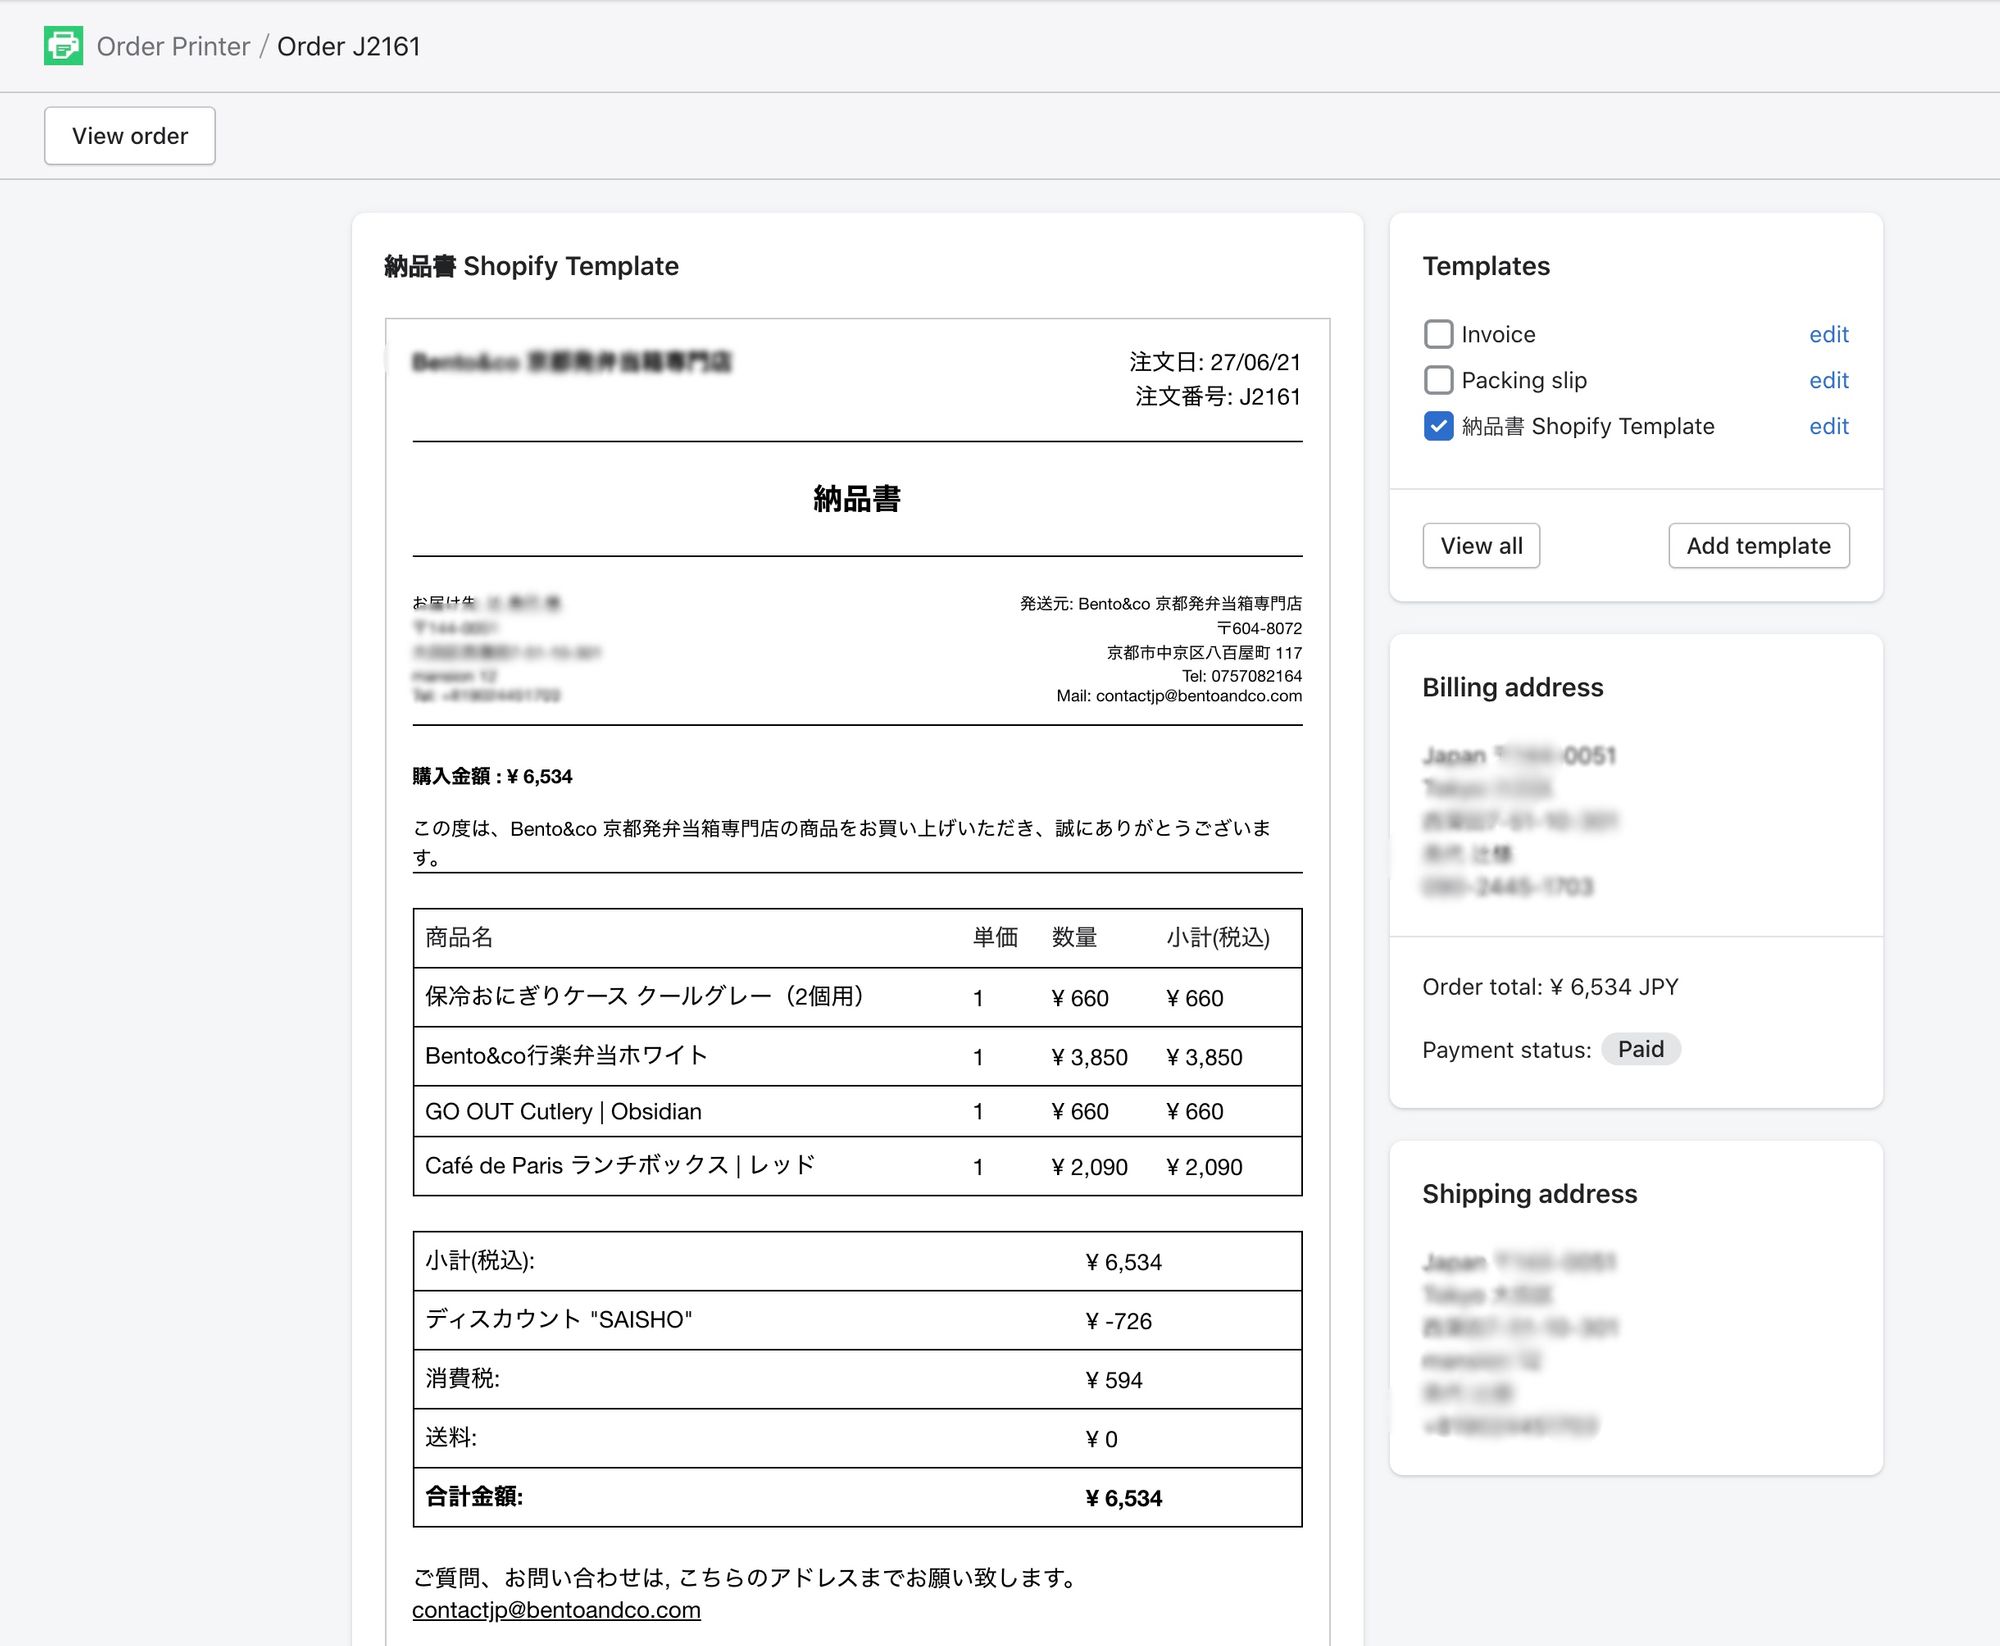This screenshot has width=2000, height=1646.
Task: Select the Order total: ¥ 6,534 JPY text
Action: (1550, 987)
